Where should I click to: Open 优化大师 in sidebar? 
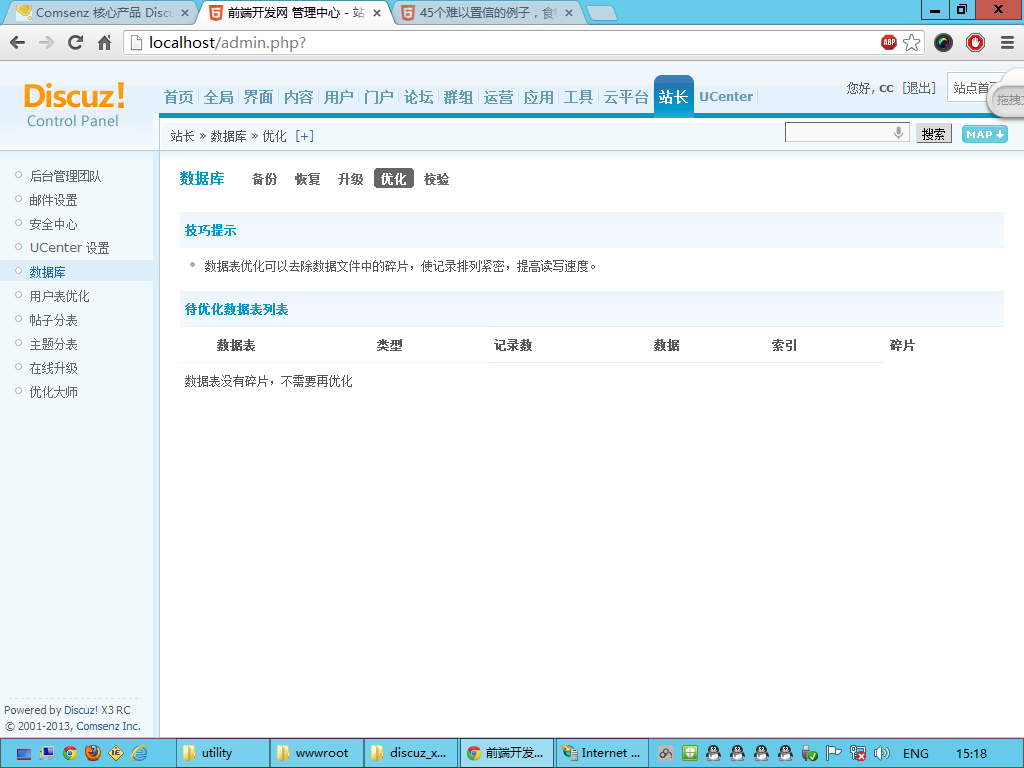click(54, 392)
